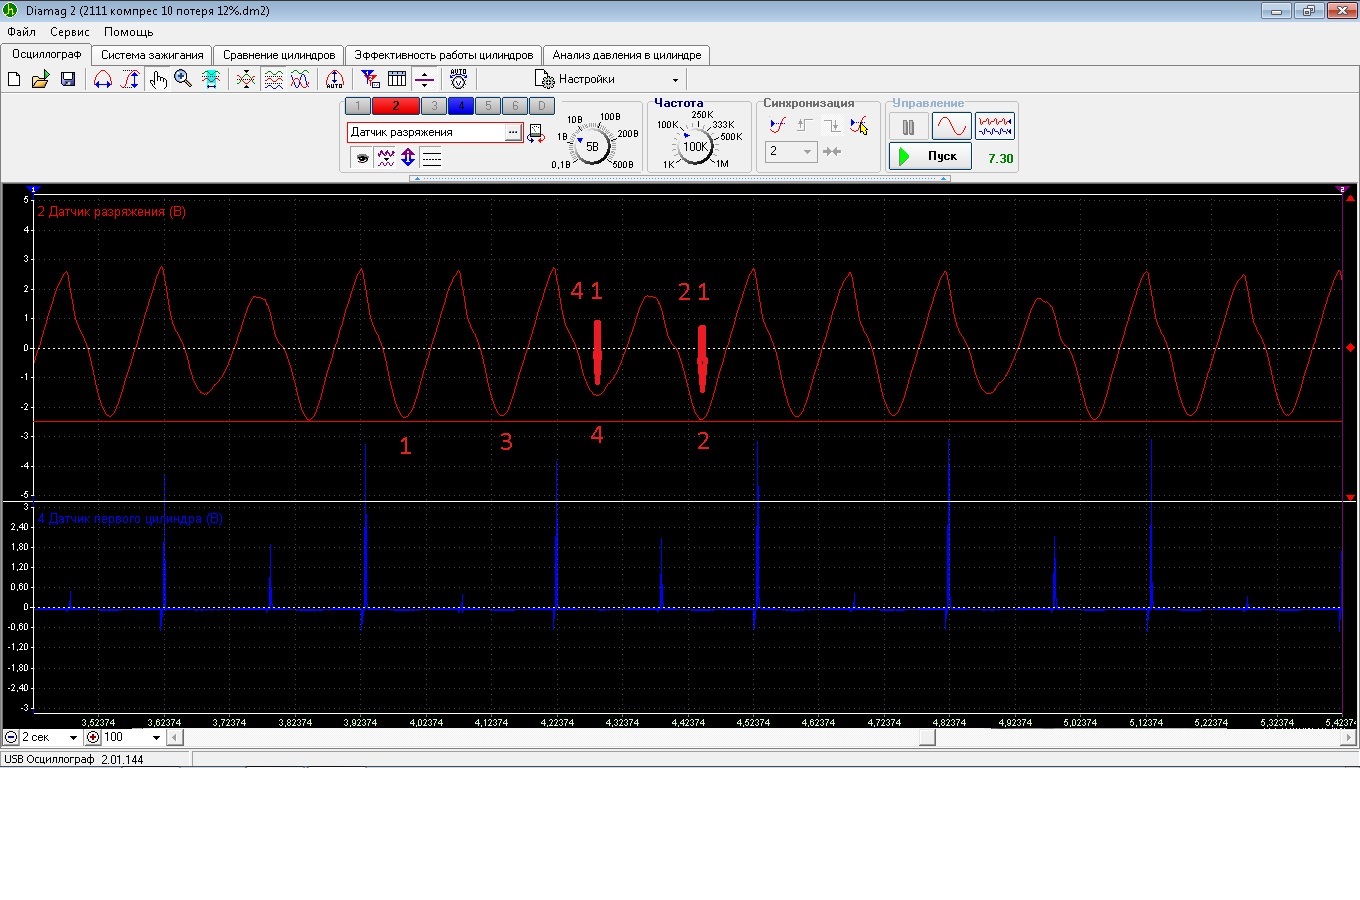Image resolution: width=1360 pixels, height=900 pixels.
Task: Switch to Эффективность работы цилиндров tab
Action: [x=444, y=55]
